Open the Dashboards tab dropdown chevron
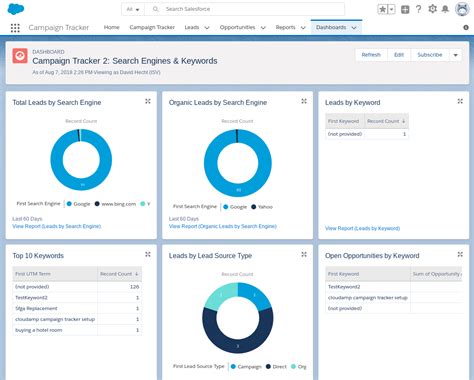 (354, 28)
